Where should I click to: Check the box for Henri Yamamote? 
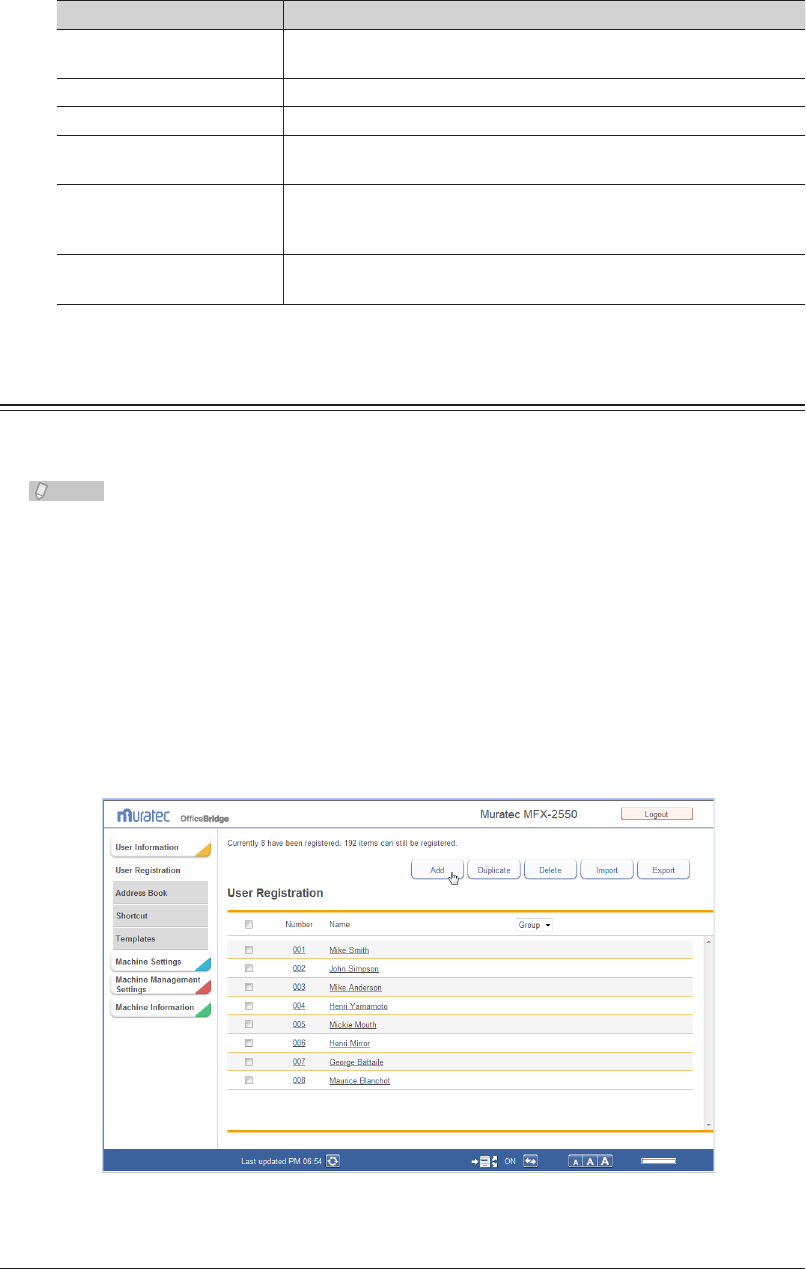[249, 1006]
